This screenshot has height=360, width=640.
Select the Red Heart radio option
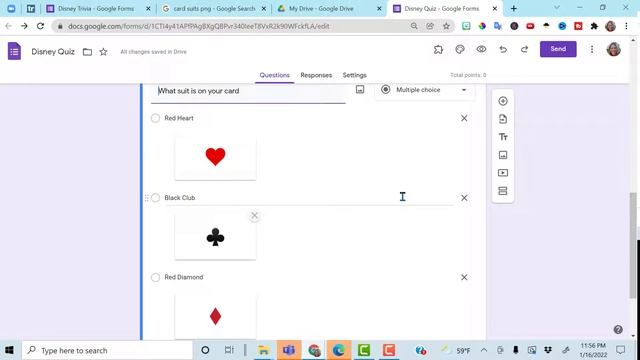(155, 118)
